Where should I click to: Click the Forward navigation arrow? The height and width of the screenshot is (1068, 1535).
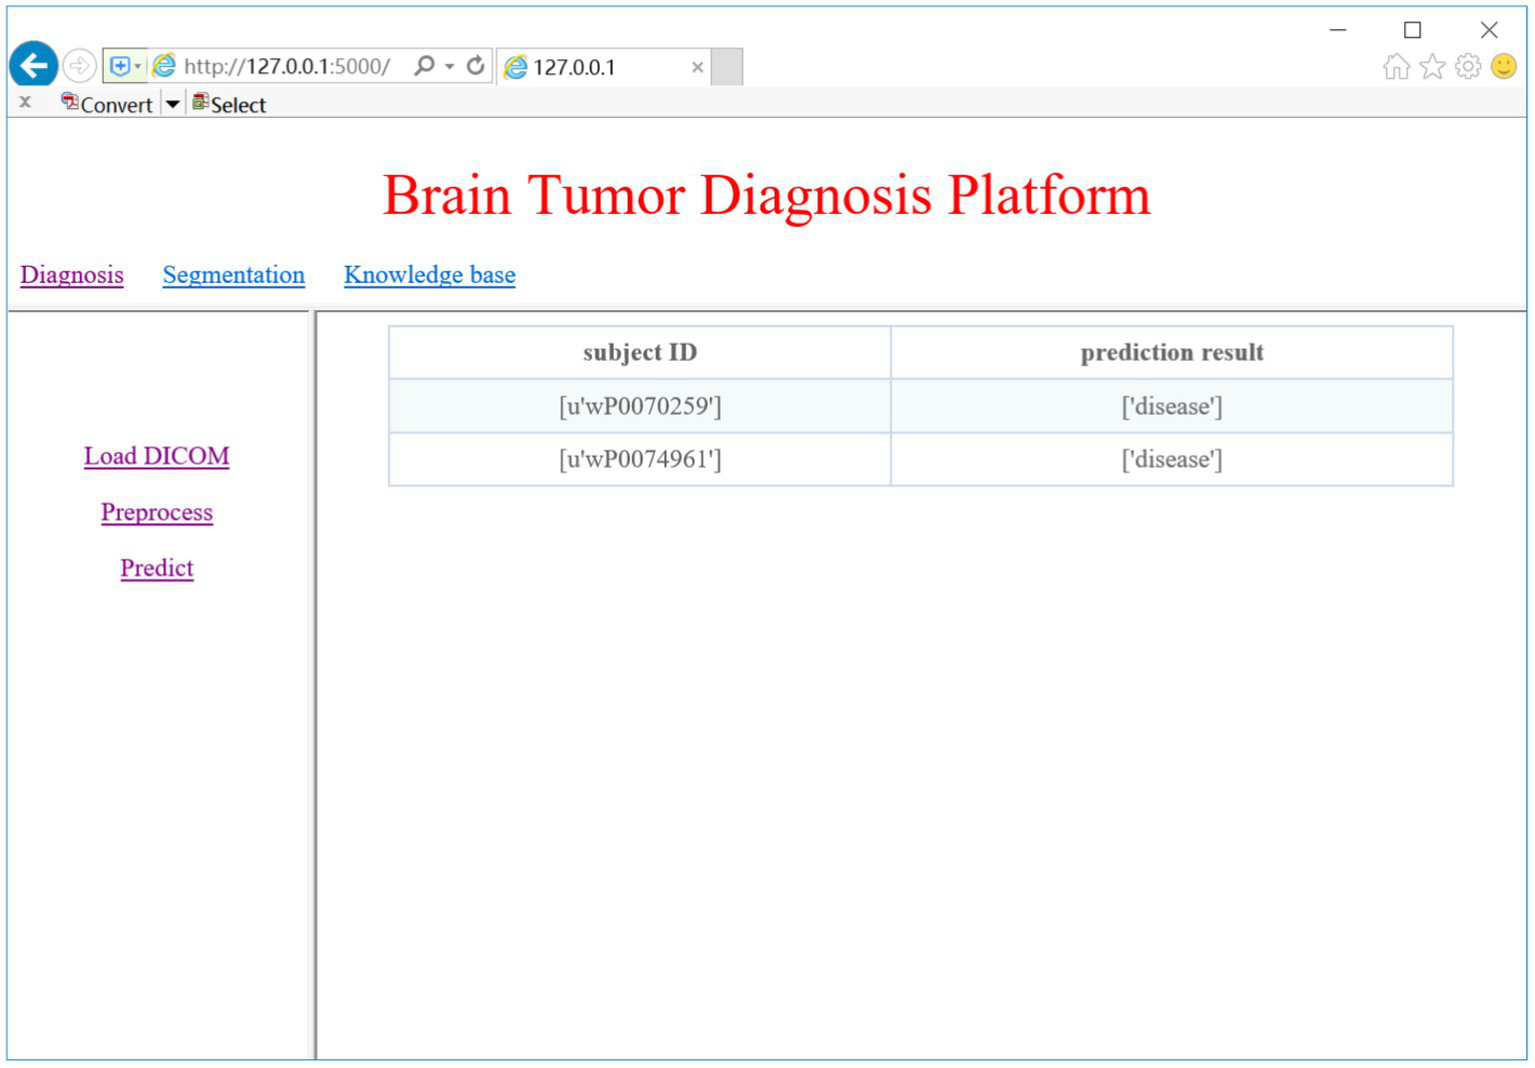pos(79,66)
